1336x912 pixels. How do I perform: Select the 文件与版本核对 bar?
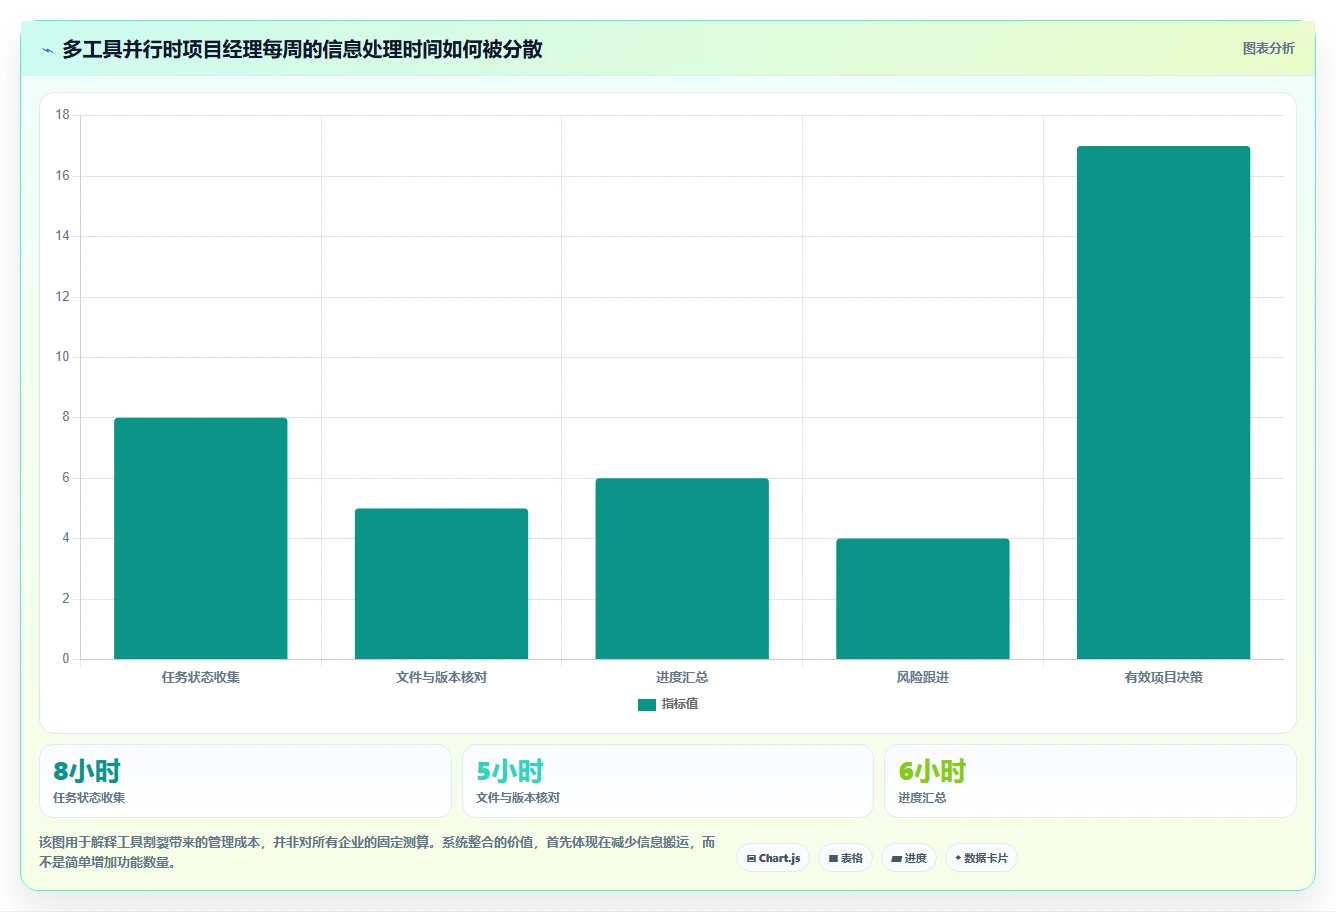[x=441, y=584]
